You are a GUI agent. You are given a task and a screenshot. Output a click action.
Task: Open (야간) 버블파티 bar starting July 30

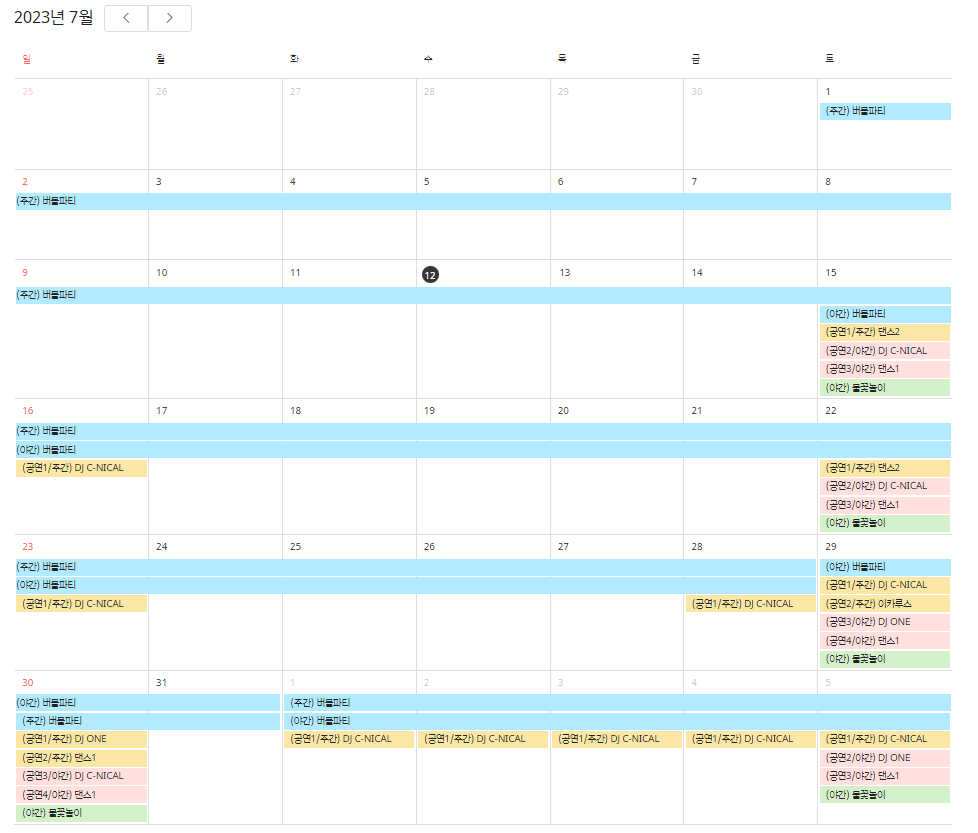point(148,703)
